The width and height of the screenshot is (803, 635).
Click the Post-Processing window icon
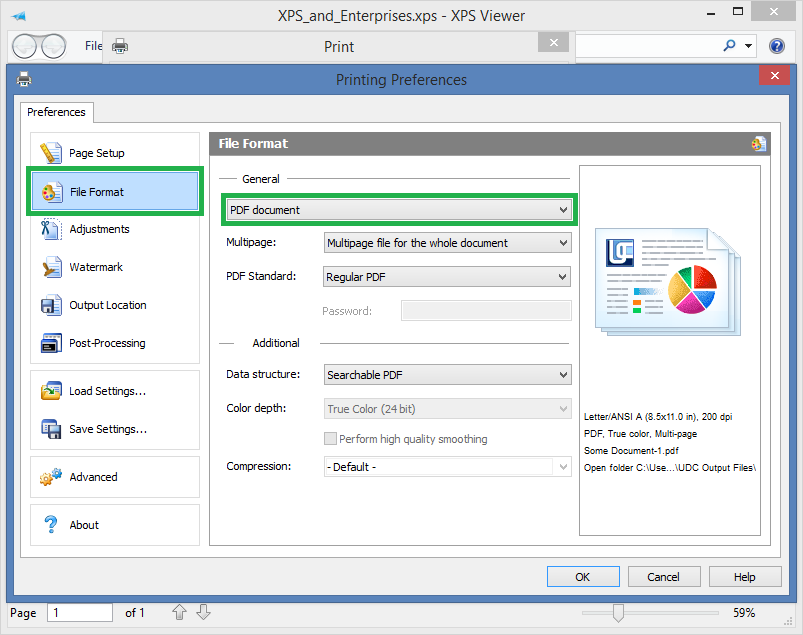(x=51, y=343)
